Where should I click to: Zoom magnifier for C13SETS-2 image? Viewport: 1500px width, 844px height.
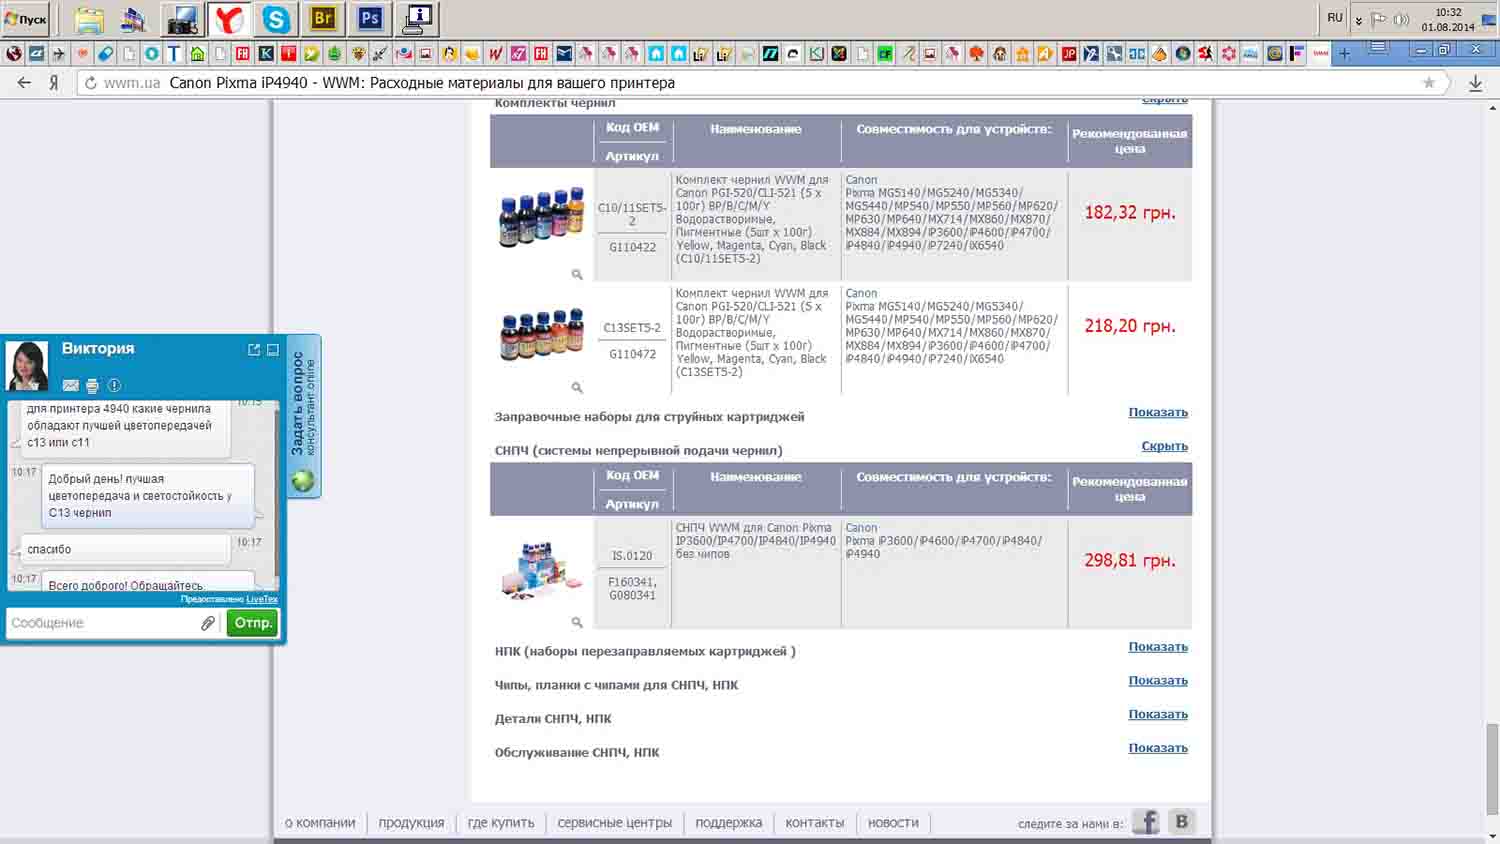[x=577, y=387]
